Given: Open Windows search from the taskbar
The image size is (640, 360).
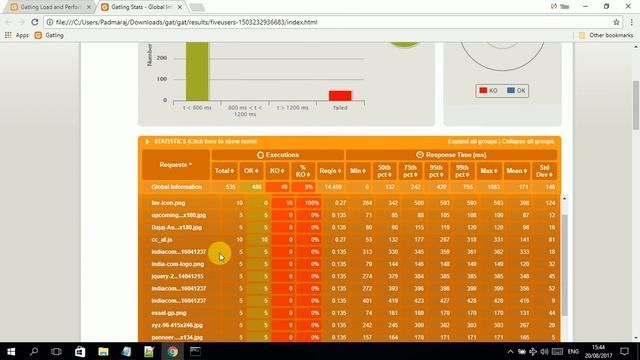Looking at the screenshot, I should coord(34,351).
